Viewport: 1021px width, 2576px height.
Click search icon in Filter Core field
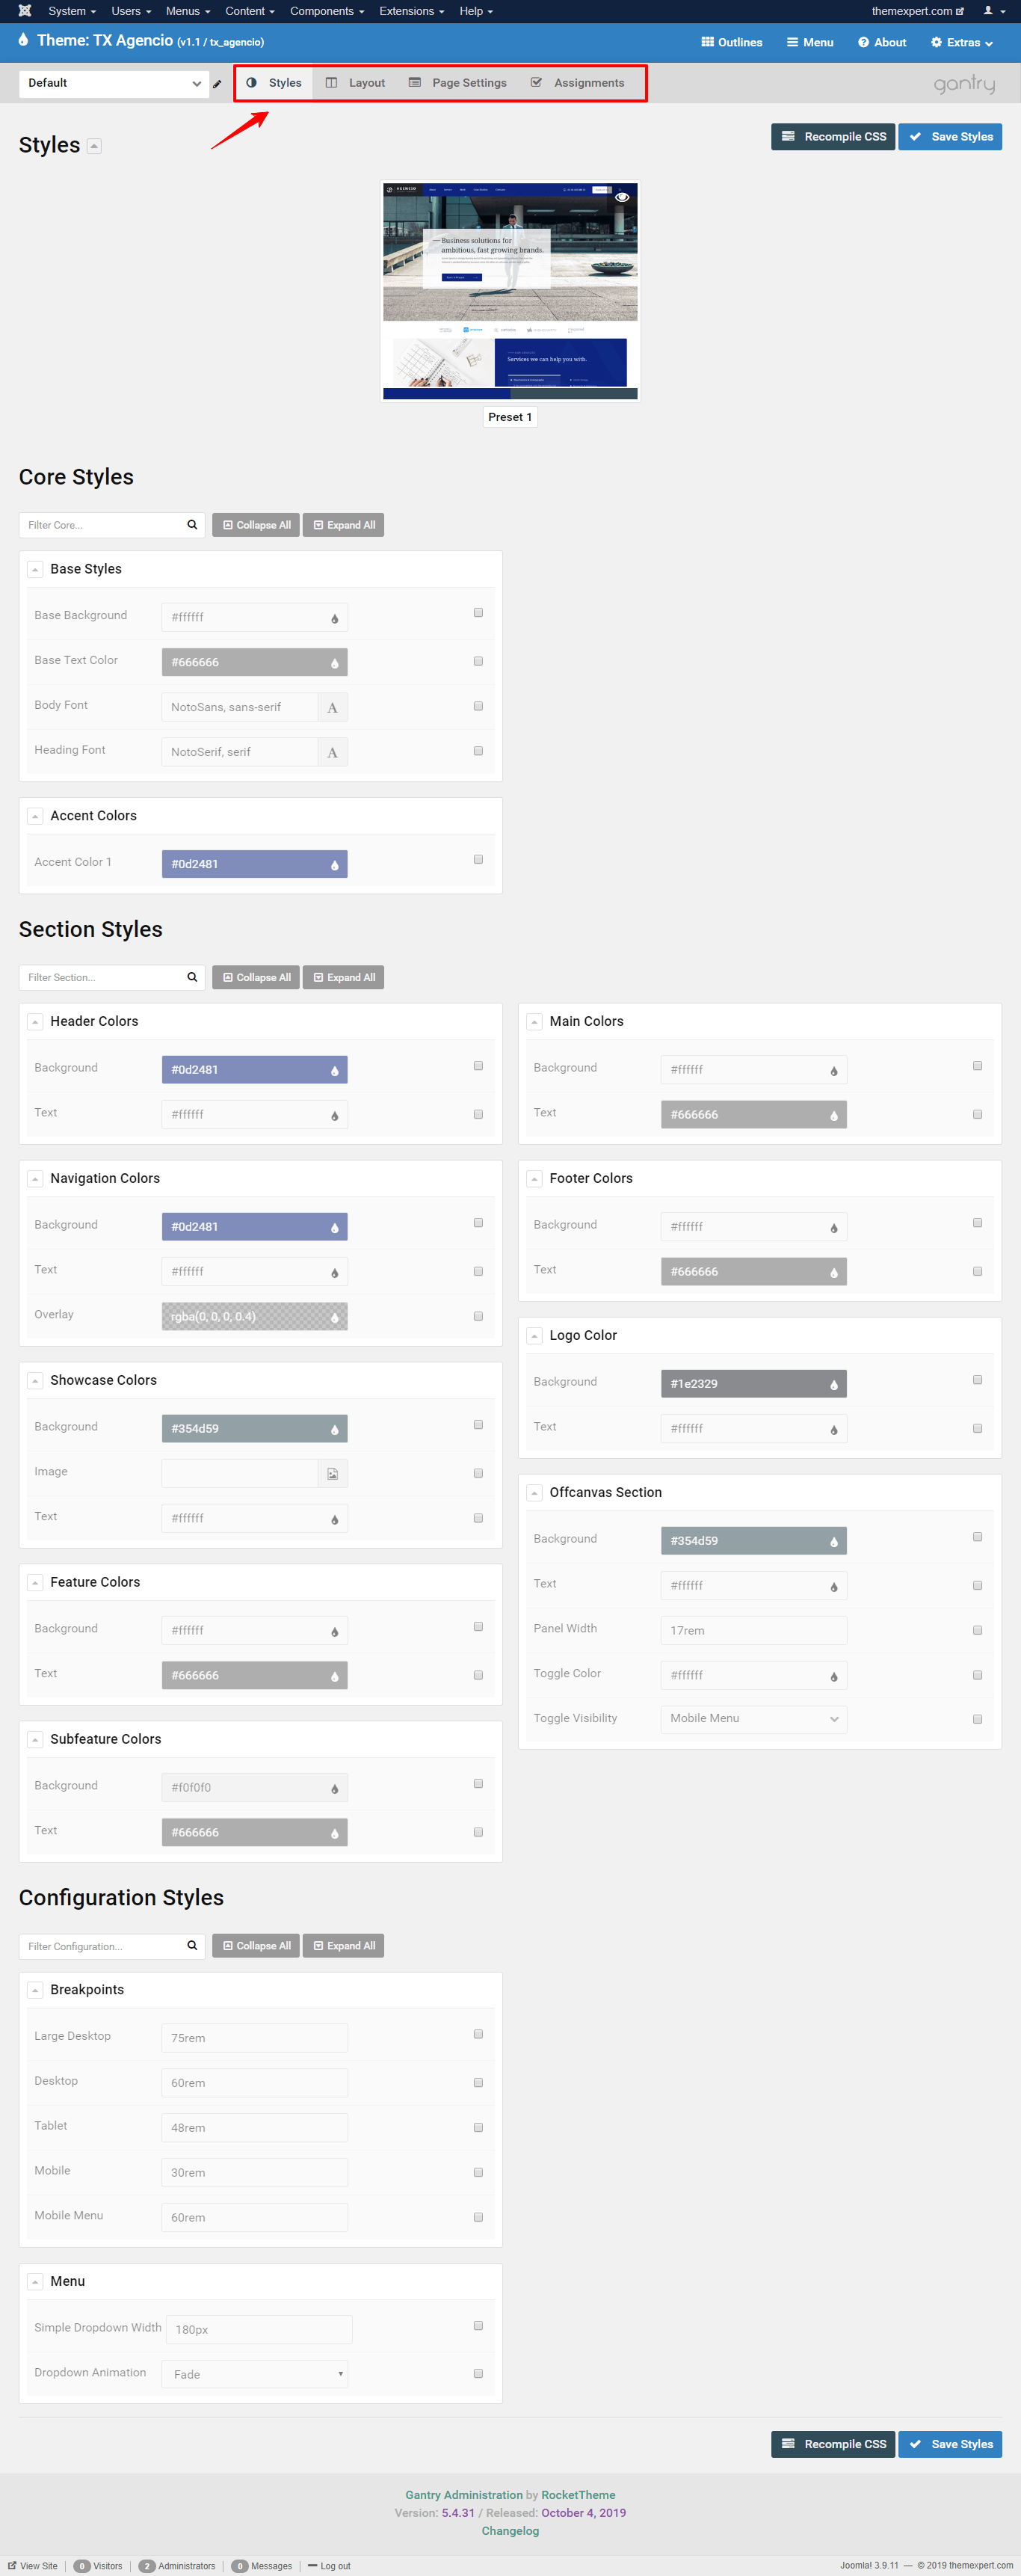point(192,525)
